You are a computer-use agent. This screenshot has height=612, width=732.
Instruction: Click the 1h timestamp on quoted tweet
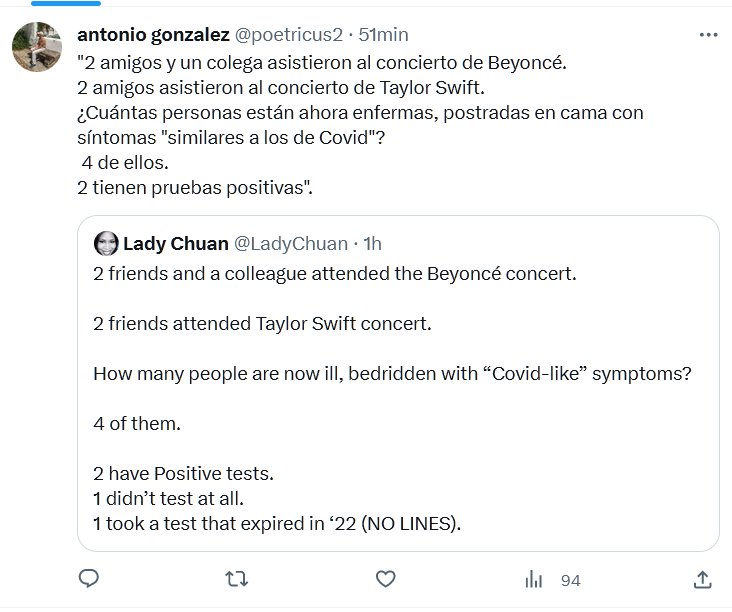pos(371,243)
